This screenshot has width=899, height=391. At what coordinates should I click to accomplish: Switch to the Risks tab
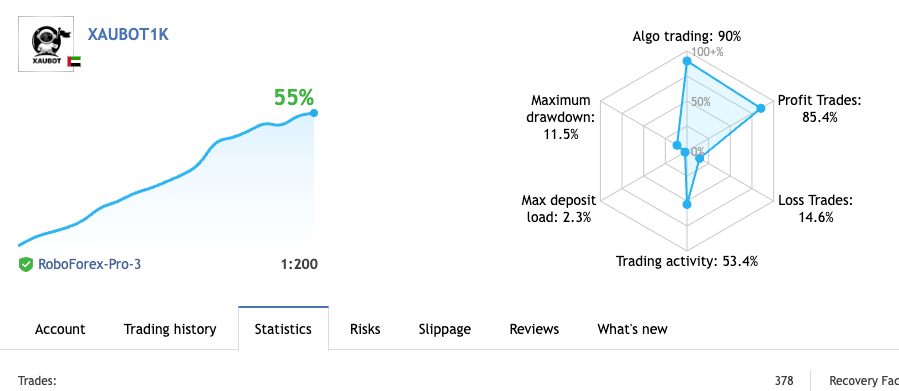click(x=365, y=329)
